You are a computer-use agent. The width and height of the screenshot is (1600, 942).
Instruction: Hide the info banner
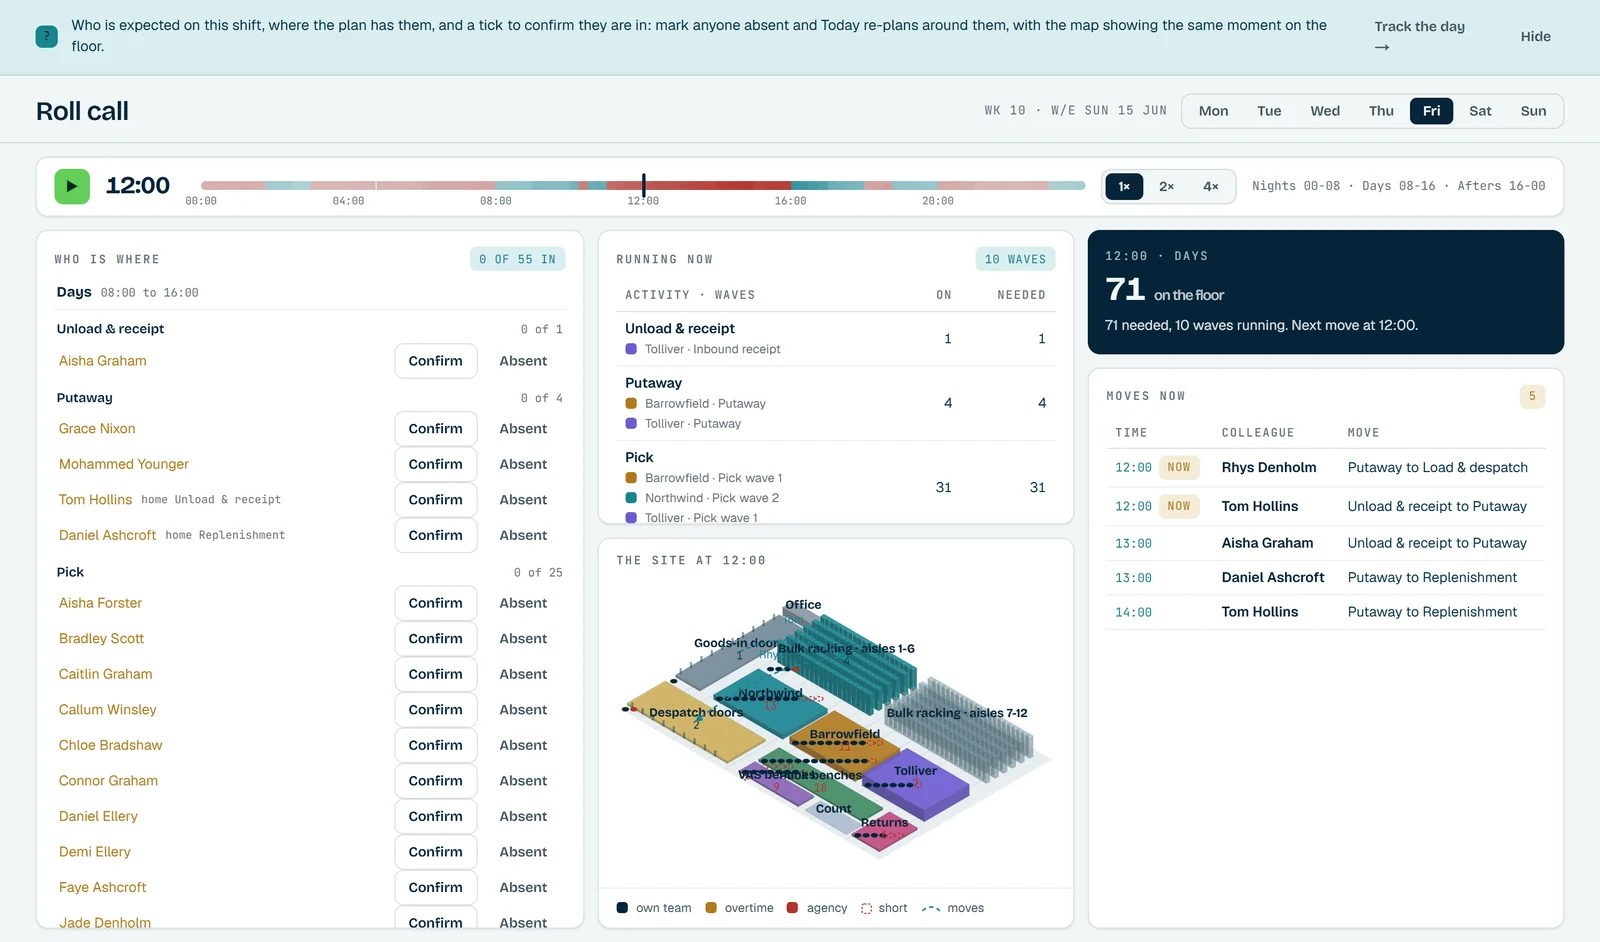click(x=1535, y=37)
